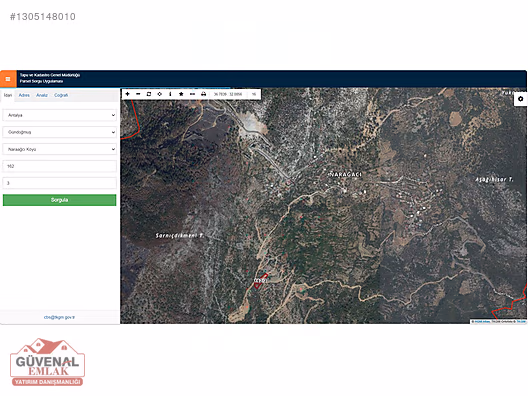The height and width of the screenshot is (396, 528).
Task: Open the orange hamburger menu
Action: 8,79
